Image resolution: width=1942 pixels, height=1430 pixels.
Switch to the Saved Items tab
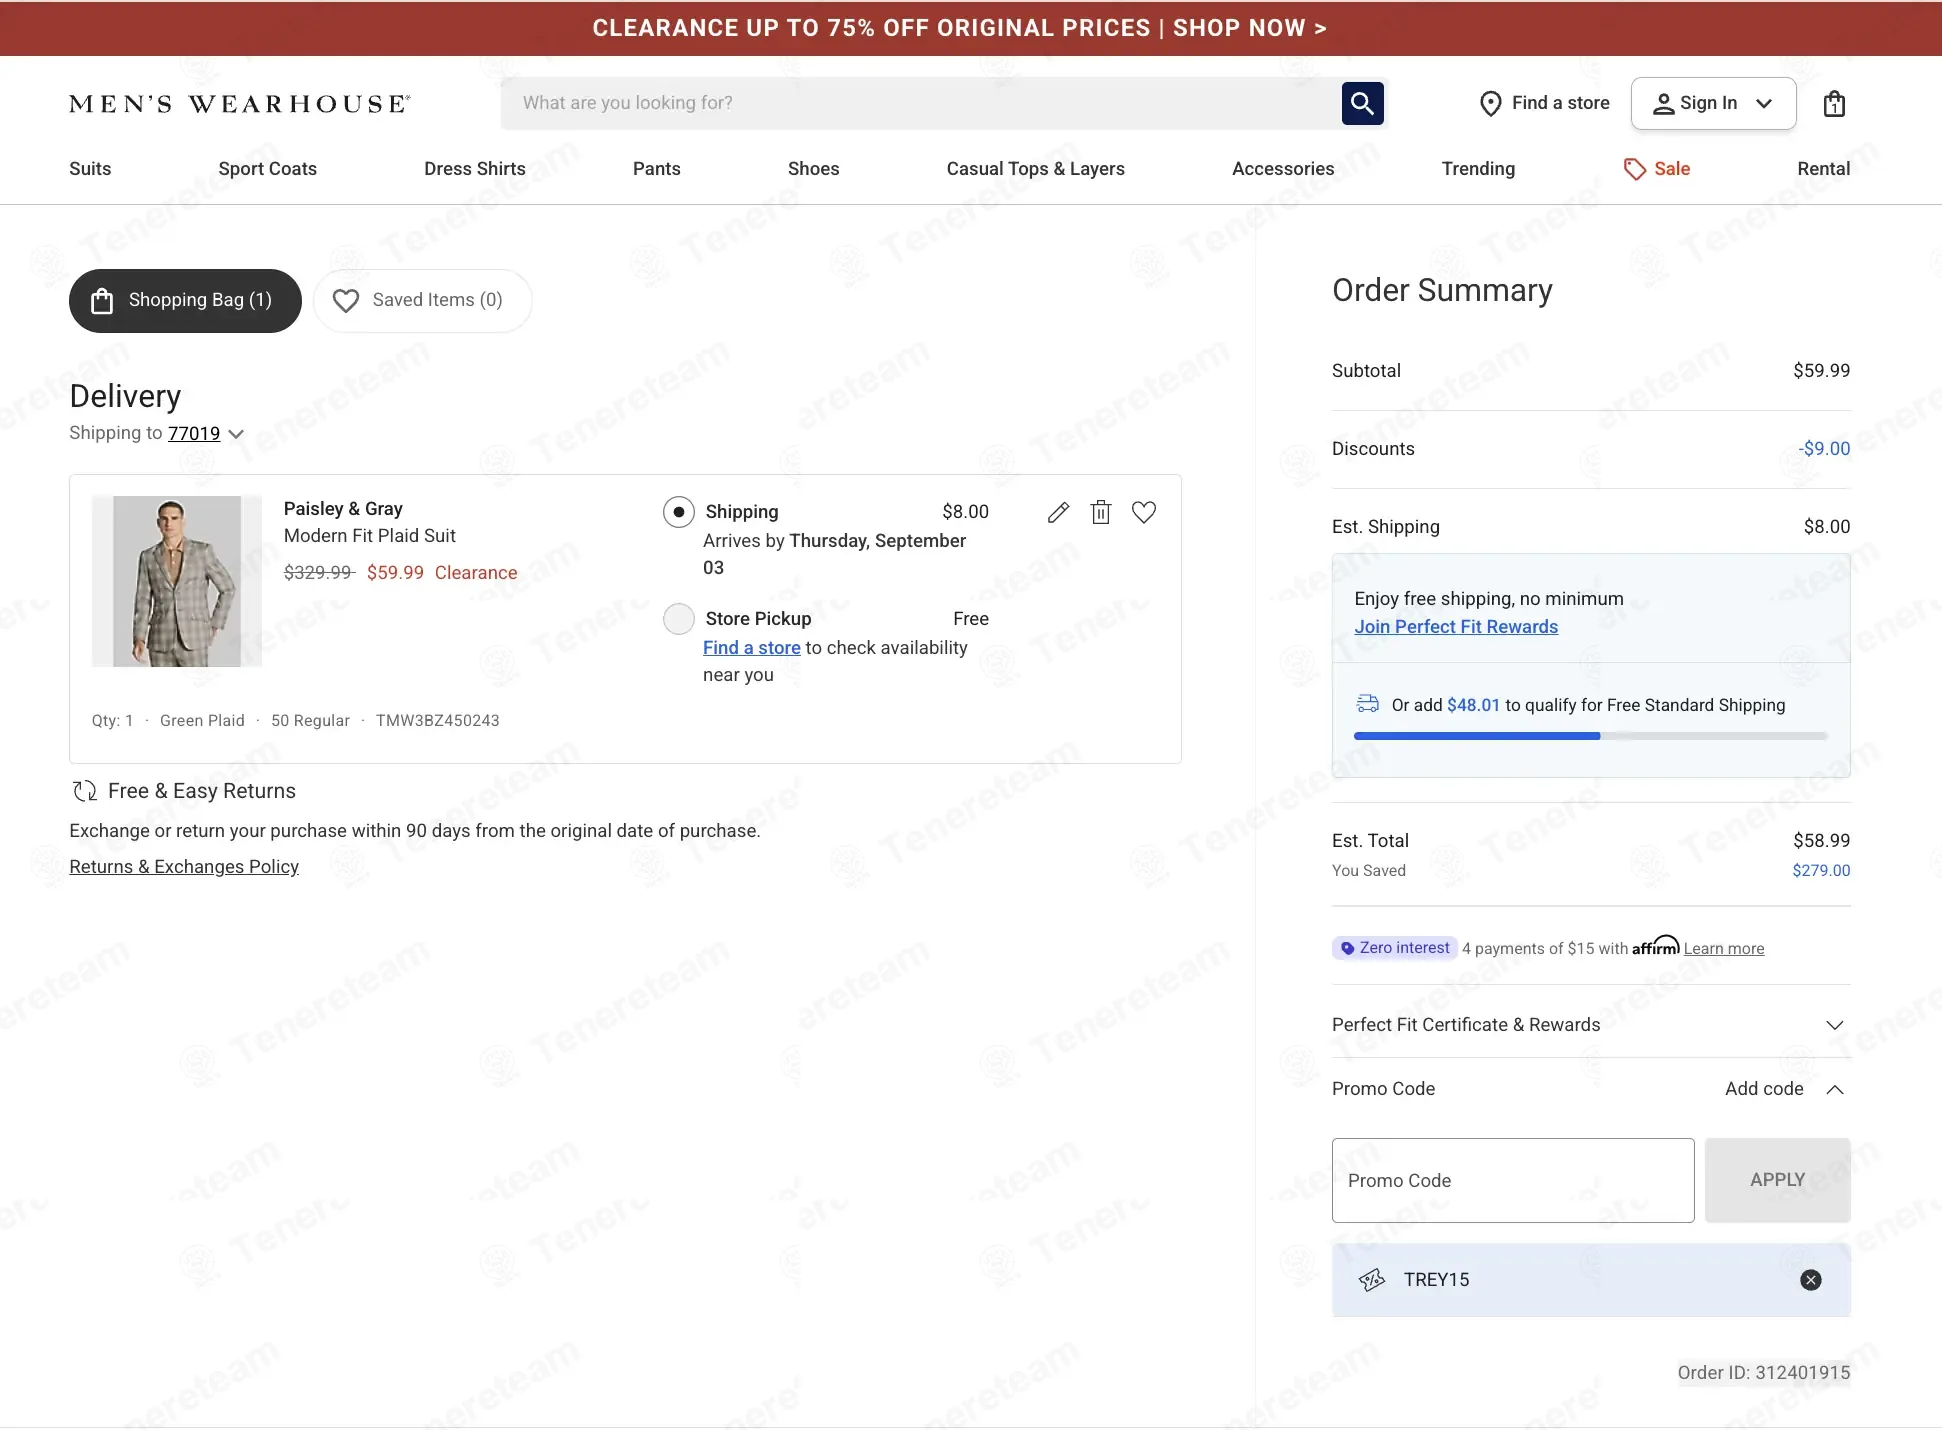[x=422, y=301]
